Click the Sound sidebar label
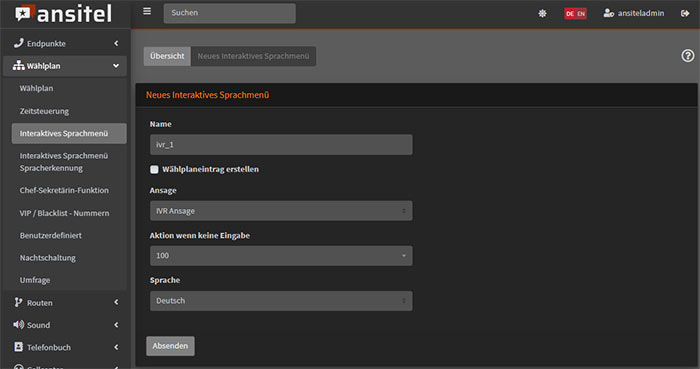The height and width of the screenshot is (369, 700). click(x=38, y=325)
